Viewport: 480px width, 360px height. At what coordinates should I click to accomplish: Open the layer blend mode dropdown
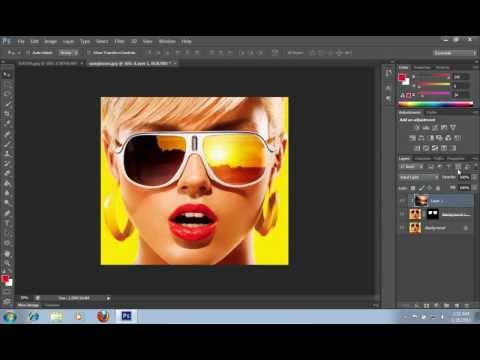(419, 177)
